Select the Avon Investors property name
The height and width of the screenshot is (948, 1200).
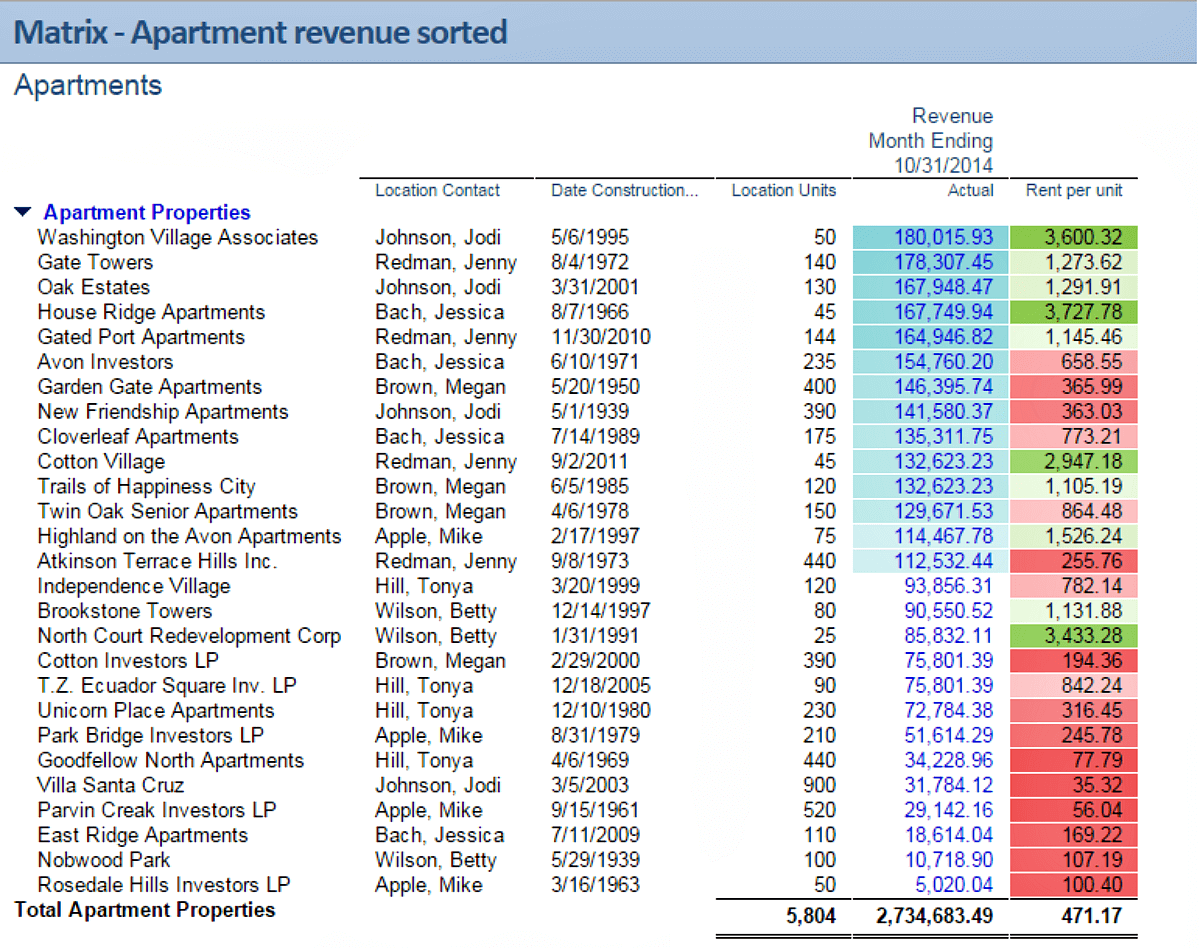(x=105, y=362)
